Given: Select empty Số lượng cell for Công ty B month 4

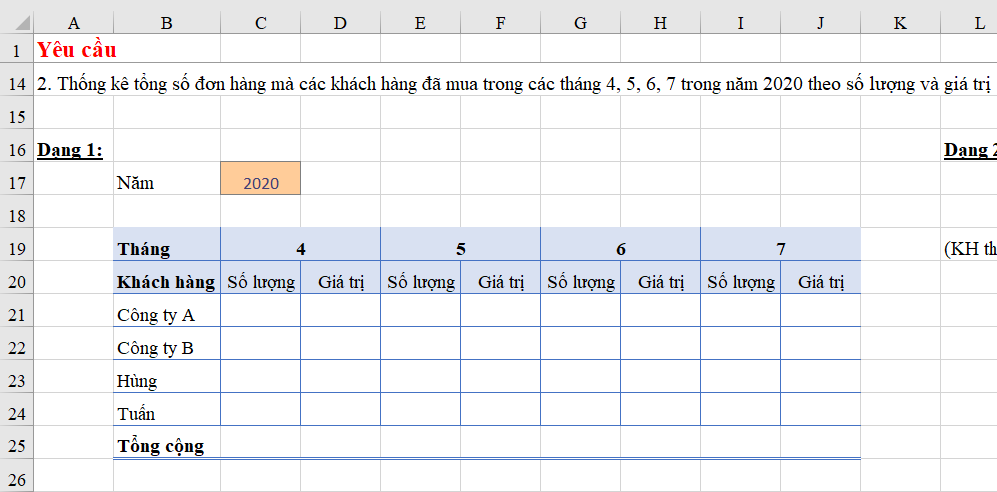Looking at the screenshot, I should (x=261, y=343).
